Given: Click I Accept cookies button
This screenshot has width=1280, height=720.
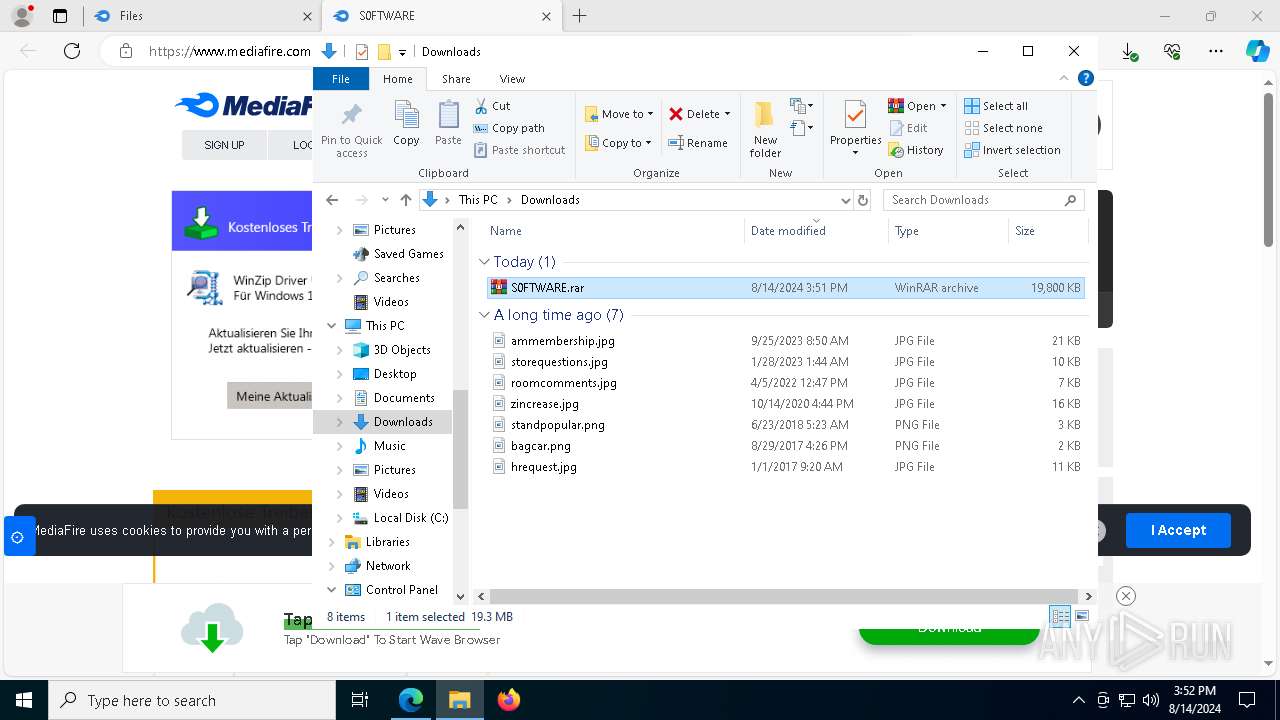Looking at the screenshot, I should tap(1178, 530).
